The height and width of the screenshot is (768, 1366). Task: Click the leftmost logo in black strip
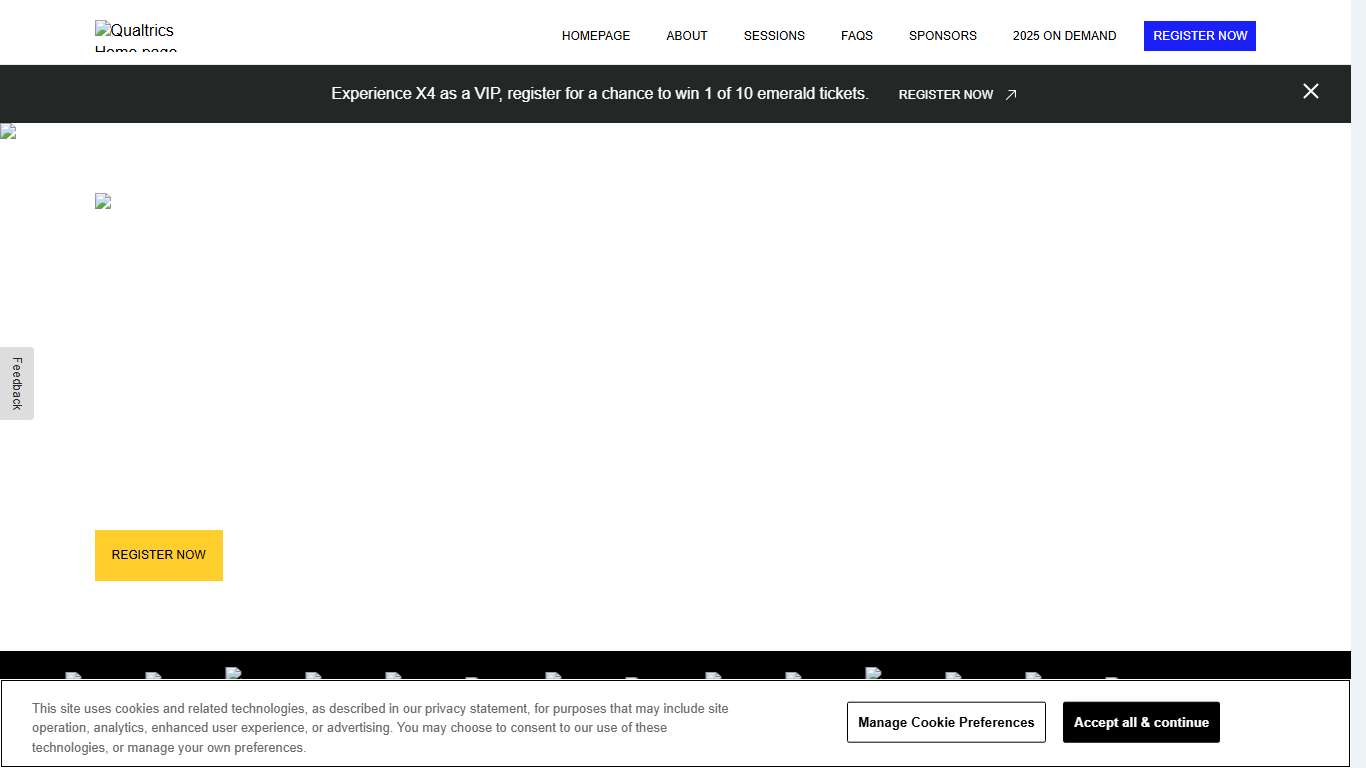coord(73,675)
